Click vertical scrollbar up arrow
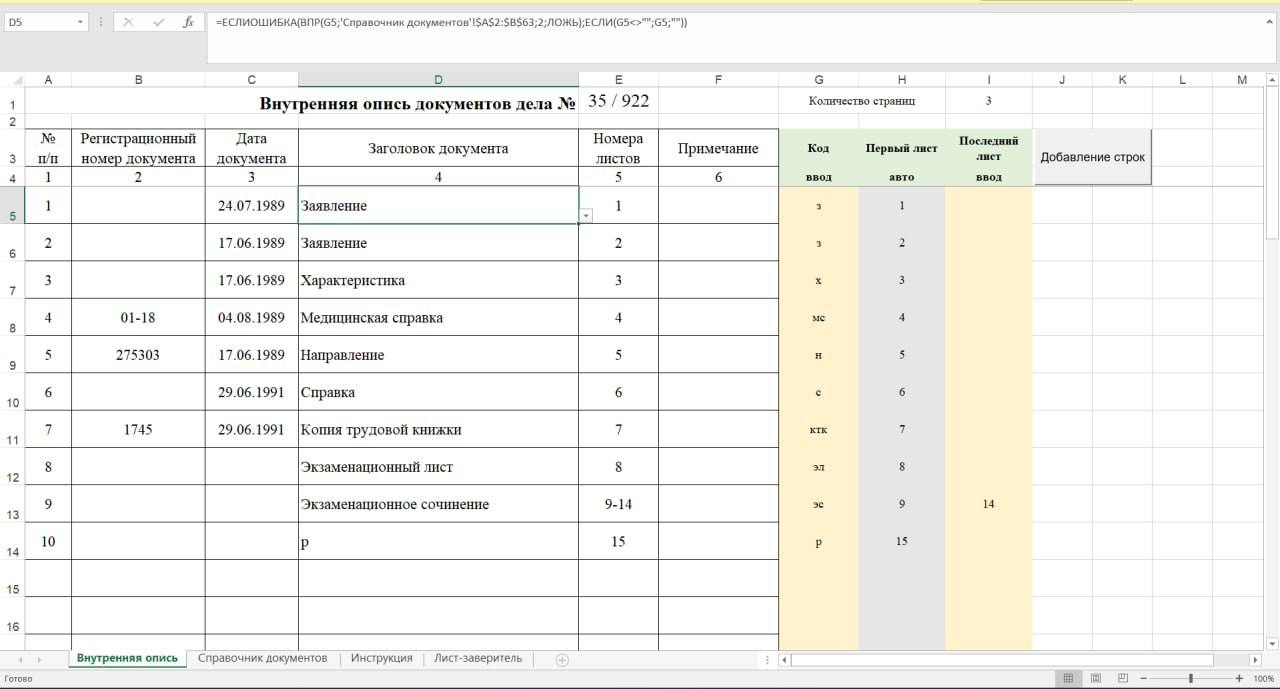Image resolution: width=1280 pixels, height=689 pixels. [1272, 80]
